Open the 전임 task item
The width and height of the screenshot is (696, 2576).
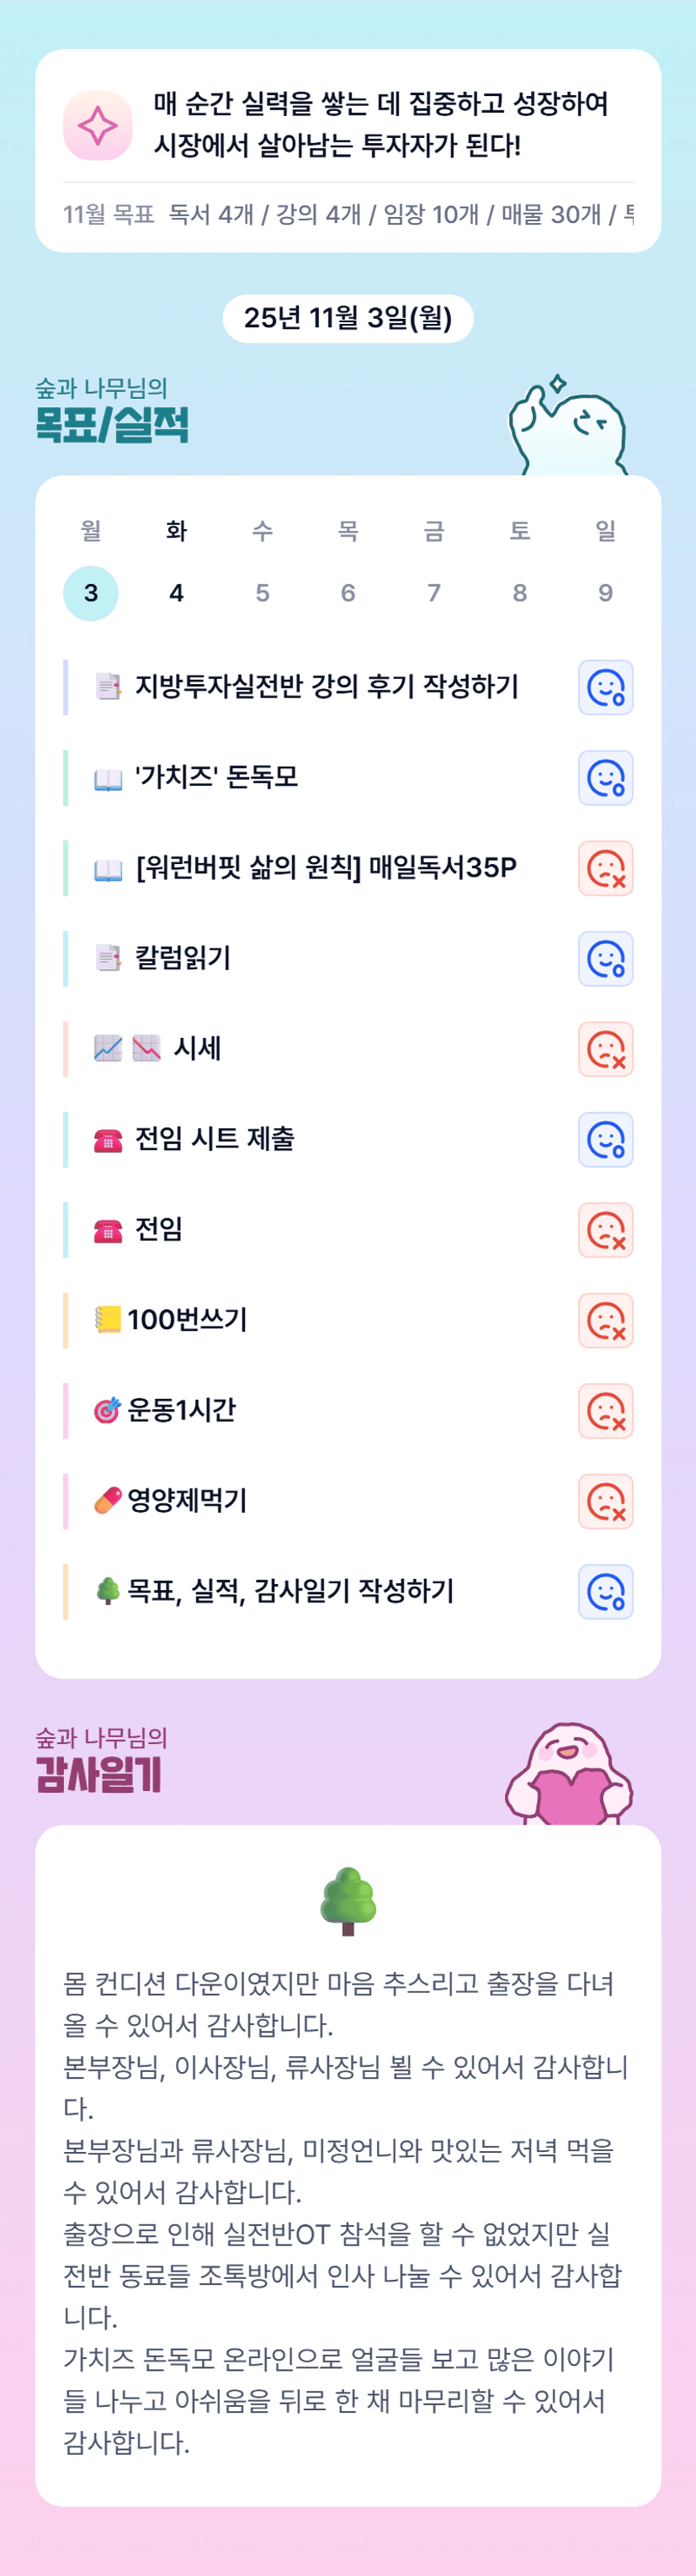(160, 1229)
